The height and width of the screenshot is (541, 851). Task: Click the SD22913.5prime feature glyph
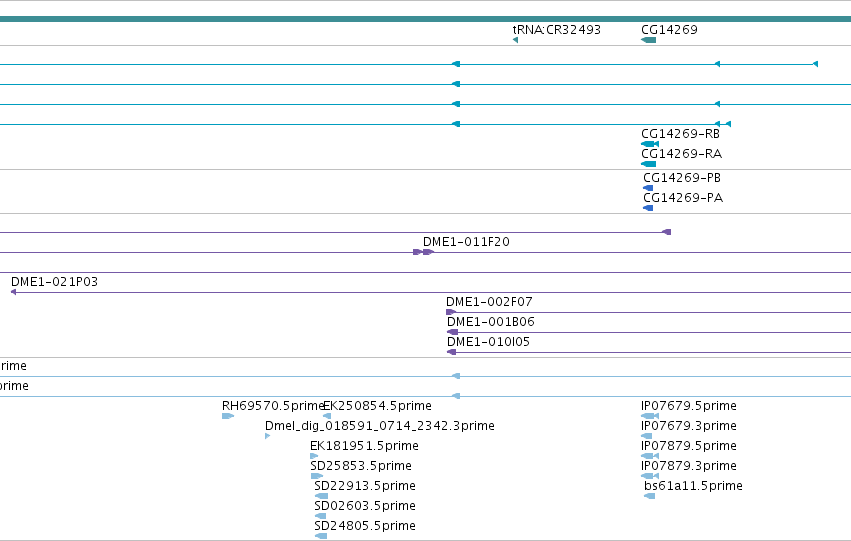321,497
